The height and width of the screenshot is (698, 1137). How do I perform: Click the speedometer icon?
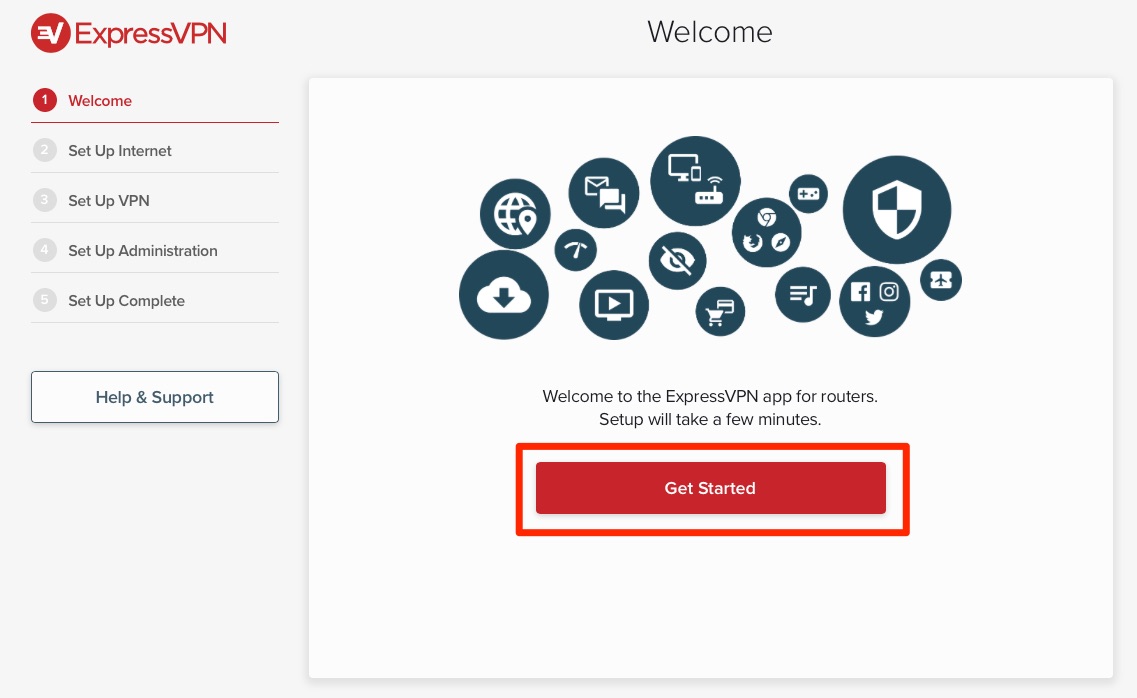coord(575,250)
